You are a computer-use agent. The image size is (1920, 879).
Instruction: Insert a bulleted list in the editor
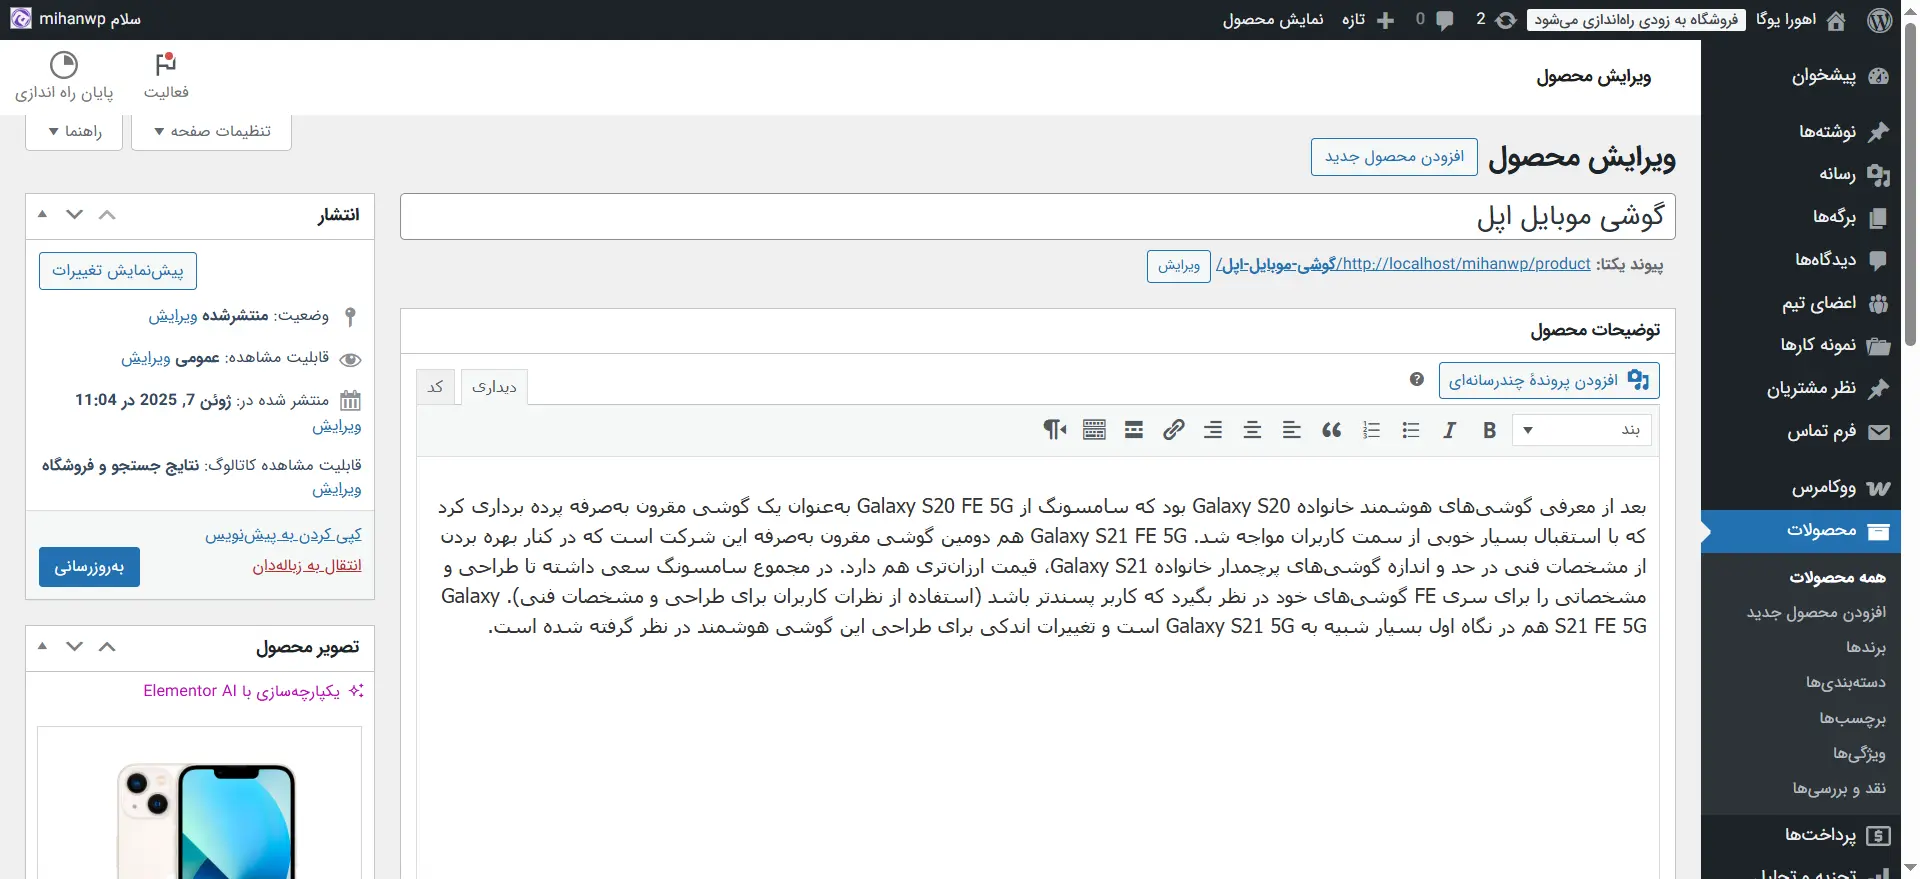[x=1410, y=430]
